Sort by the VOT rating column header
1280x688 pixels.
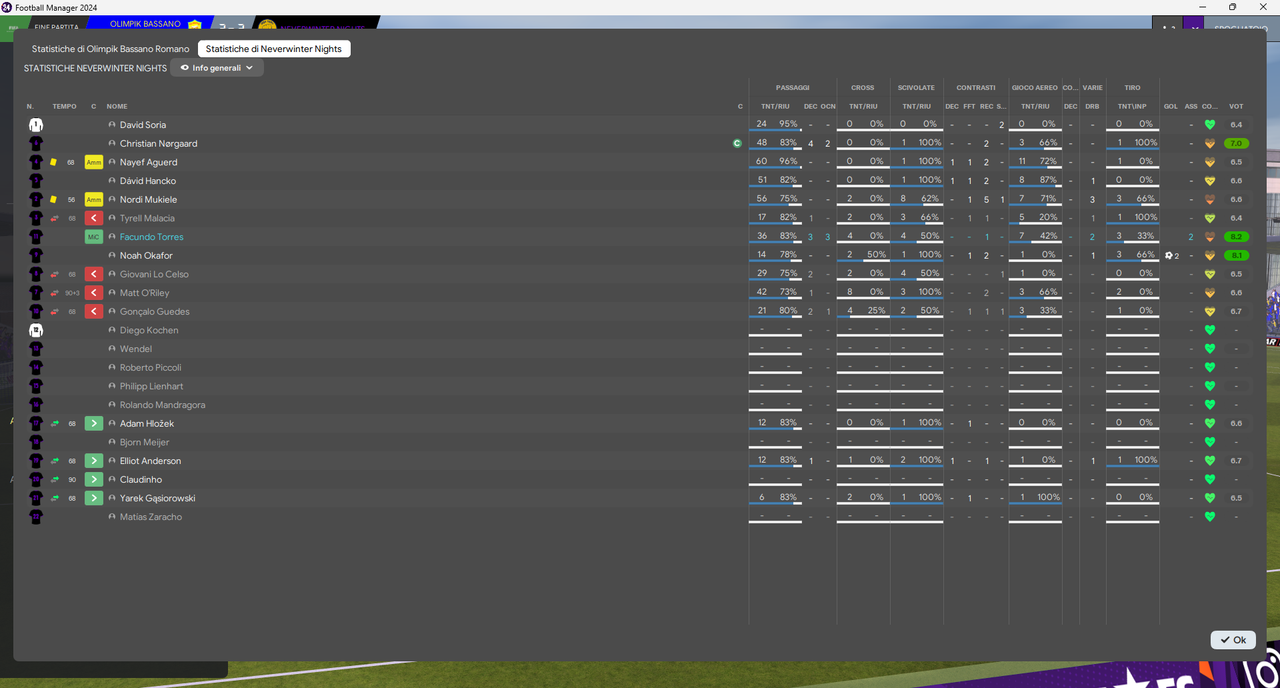(x=1236, y=106)
